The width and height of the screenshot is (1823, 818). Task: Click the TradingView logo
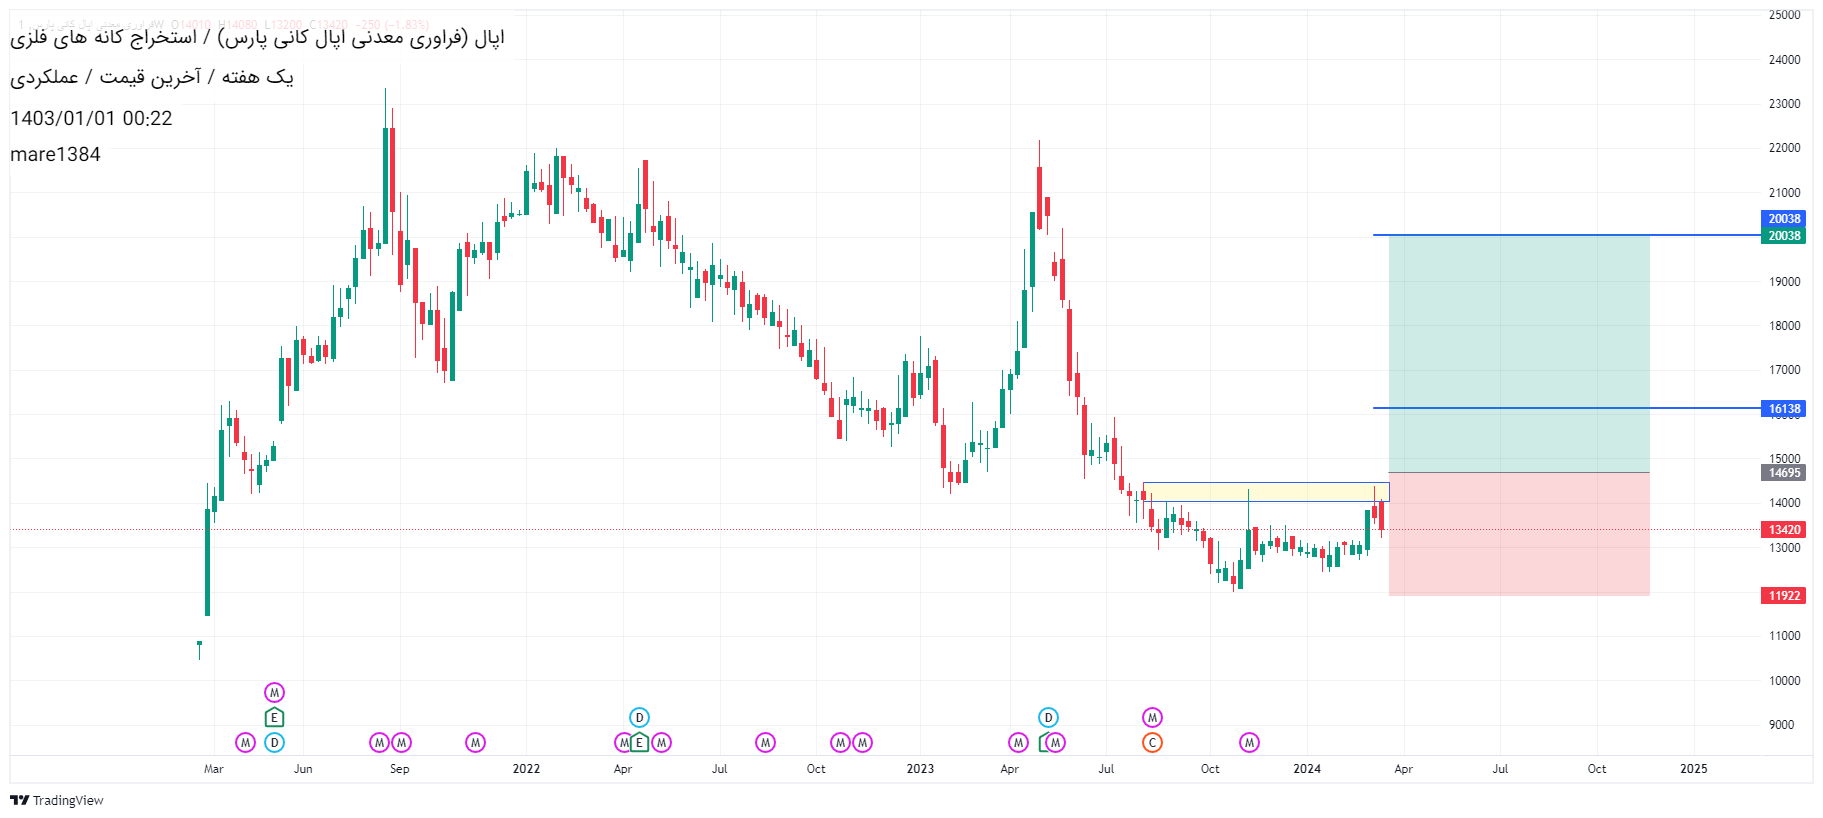tap(57, 800)
